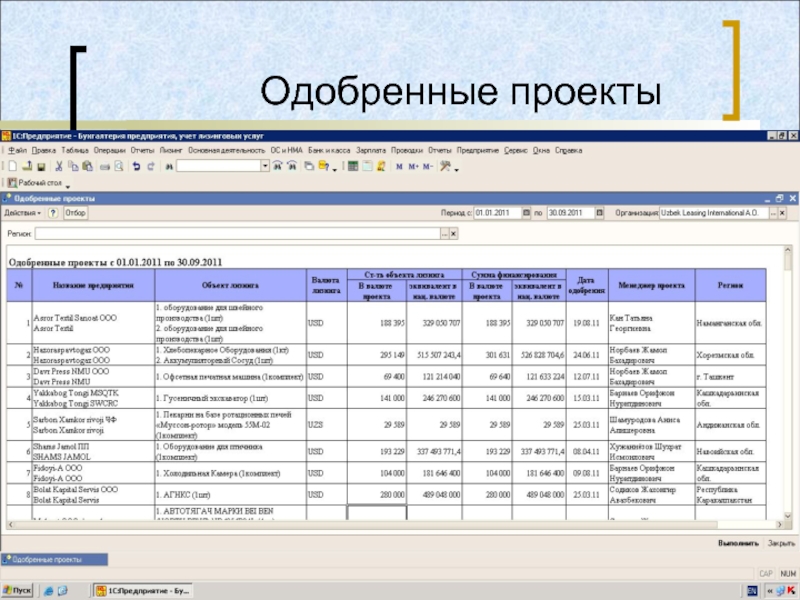Click the 1С:Предприятие taskbar button
The height and width of the screenshot is (600, 800).
pyautogui.click(x=144, y=590)
